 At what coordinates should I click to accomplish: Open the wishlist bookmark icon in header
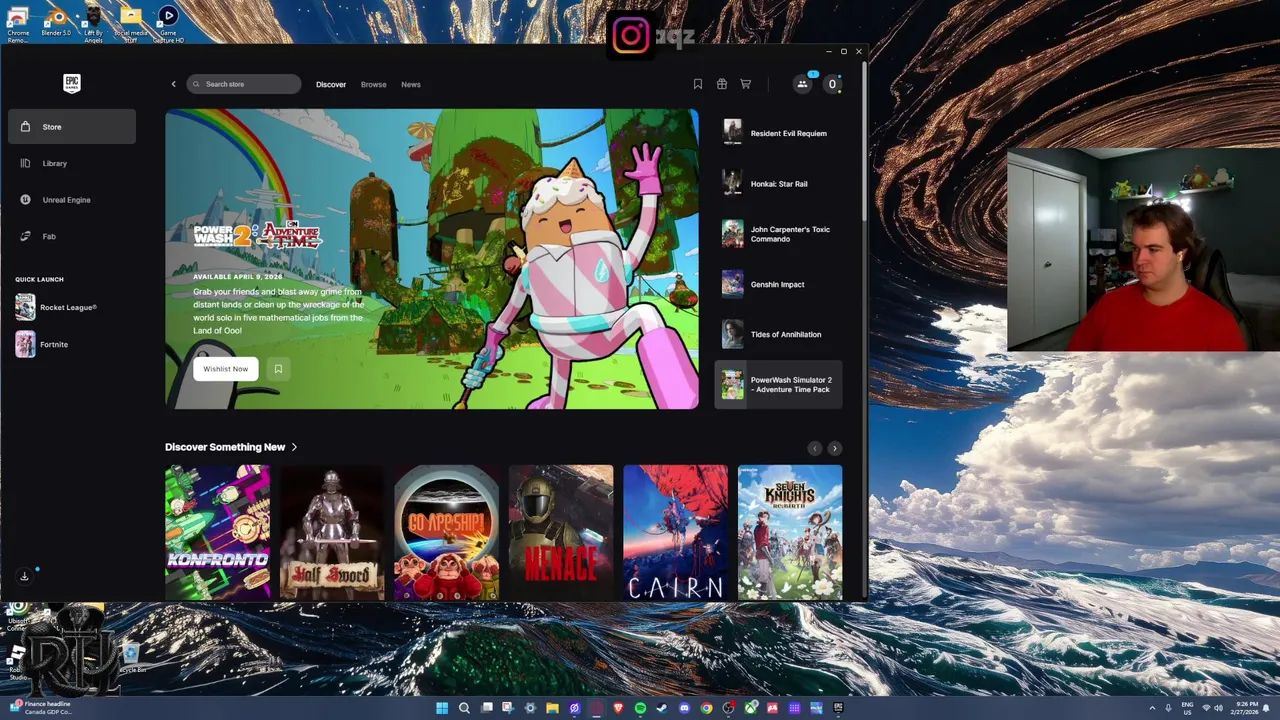click(697, 84)
